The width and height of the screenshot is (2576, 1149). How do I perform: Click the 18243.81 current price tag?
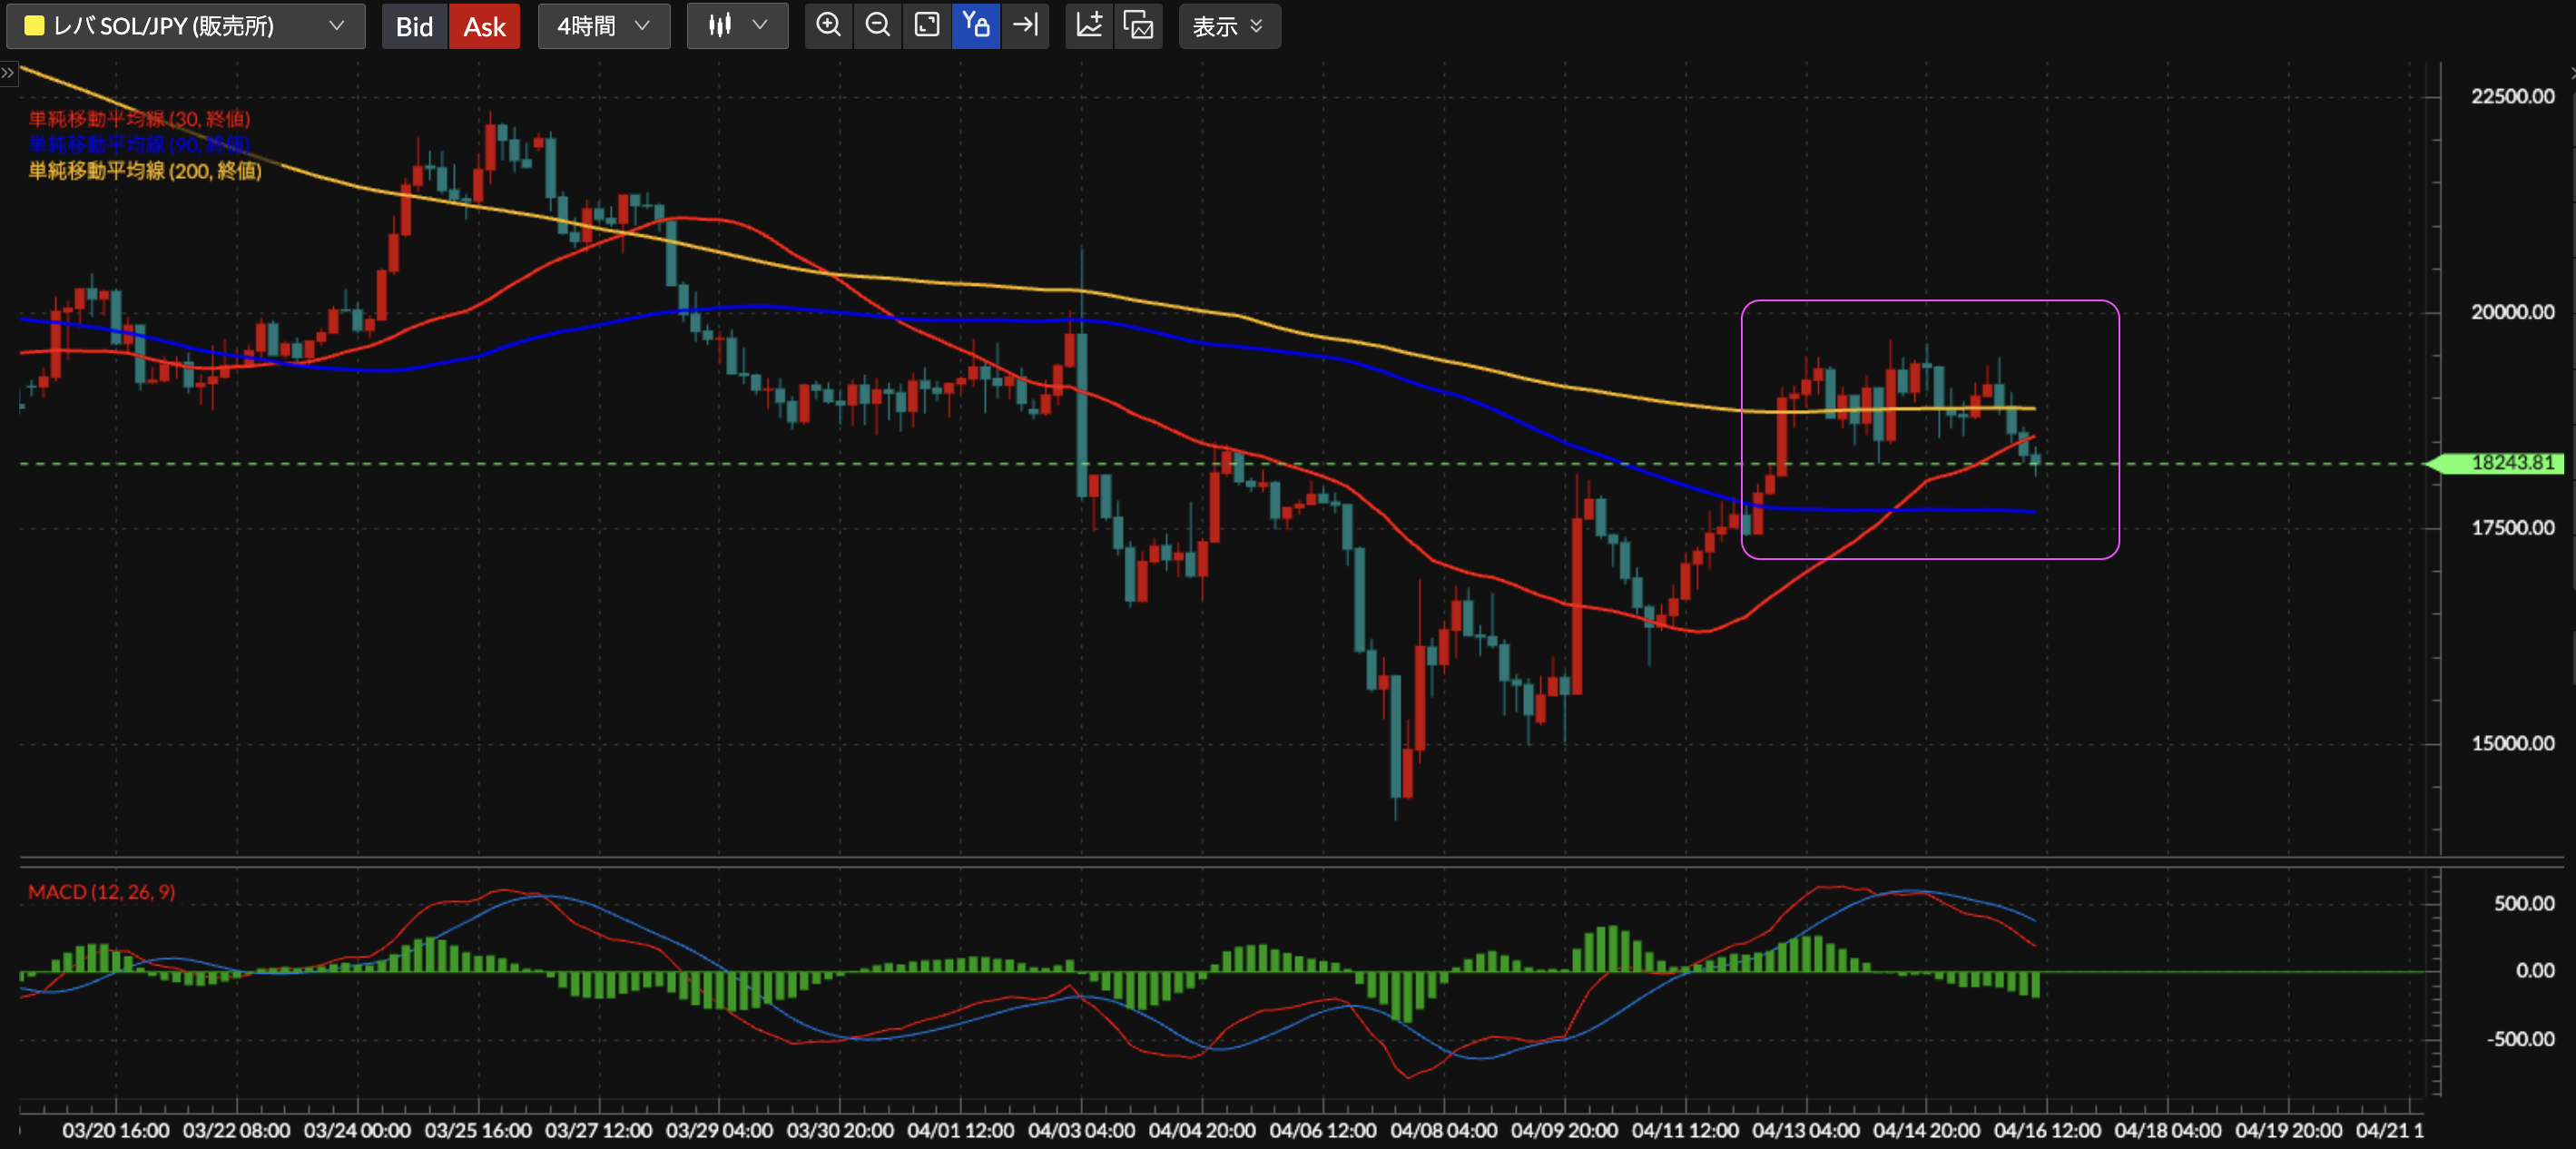[2510, 463]
